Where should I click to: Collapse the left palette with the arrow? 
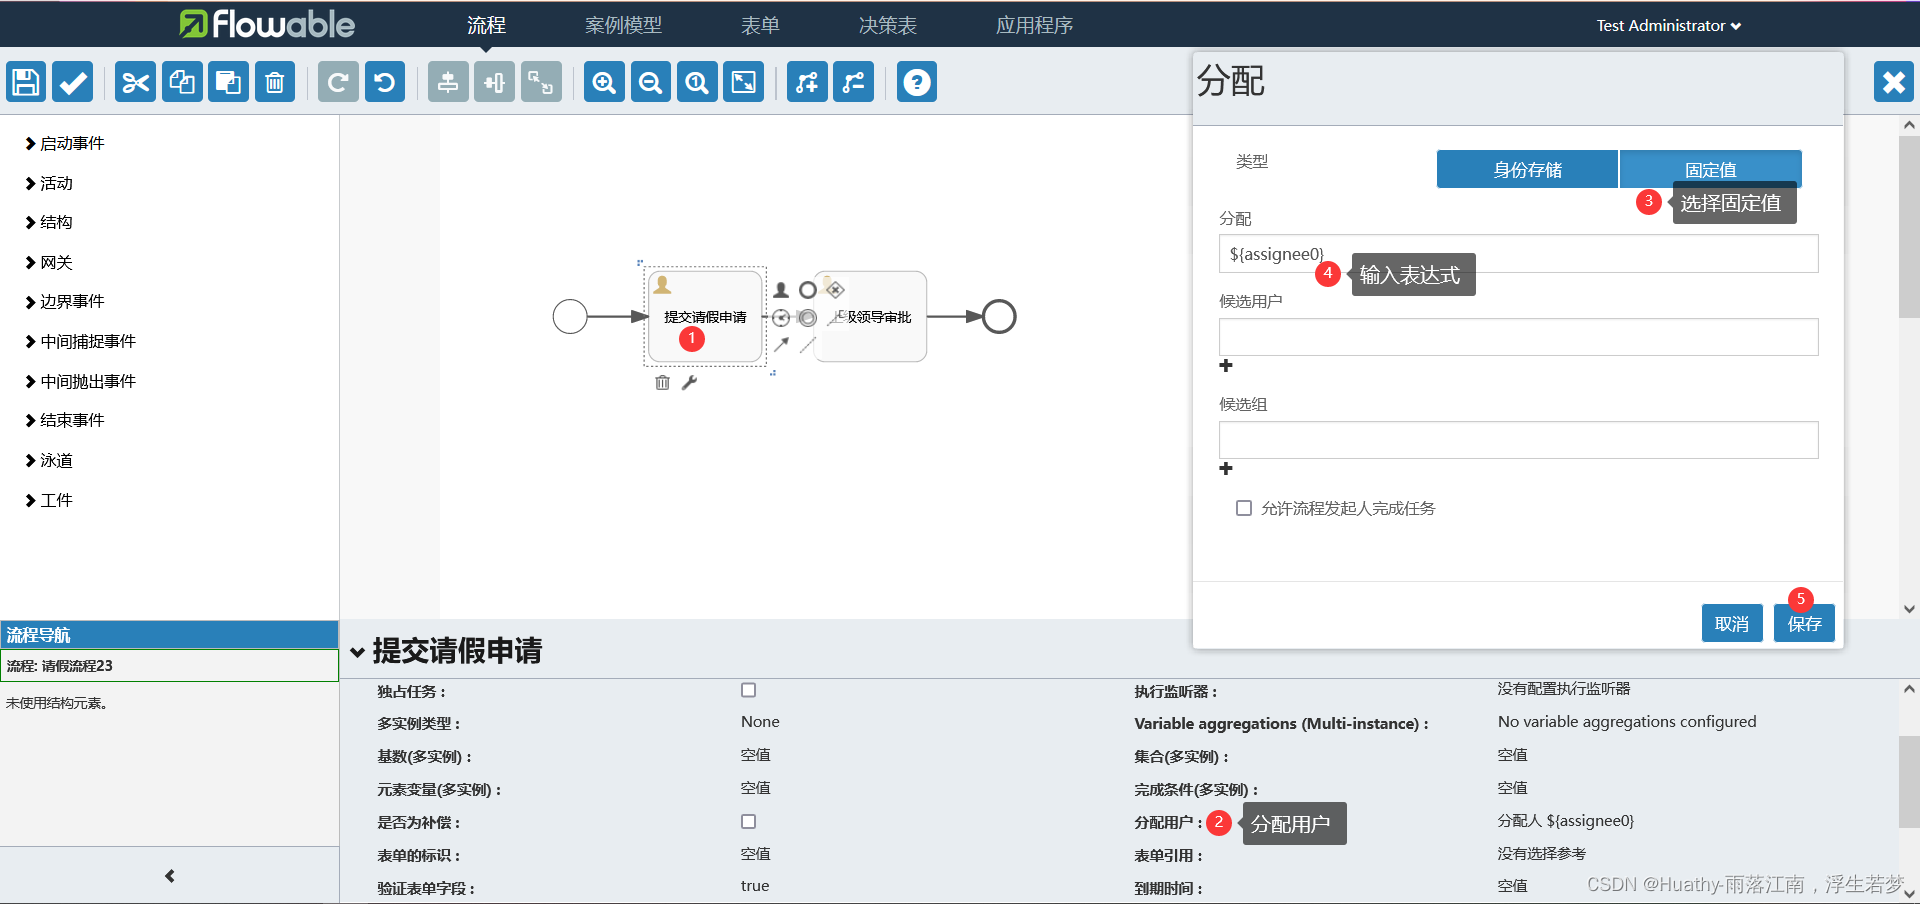pyautogui.click(x=170, y=876)
